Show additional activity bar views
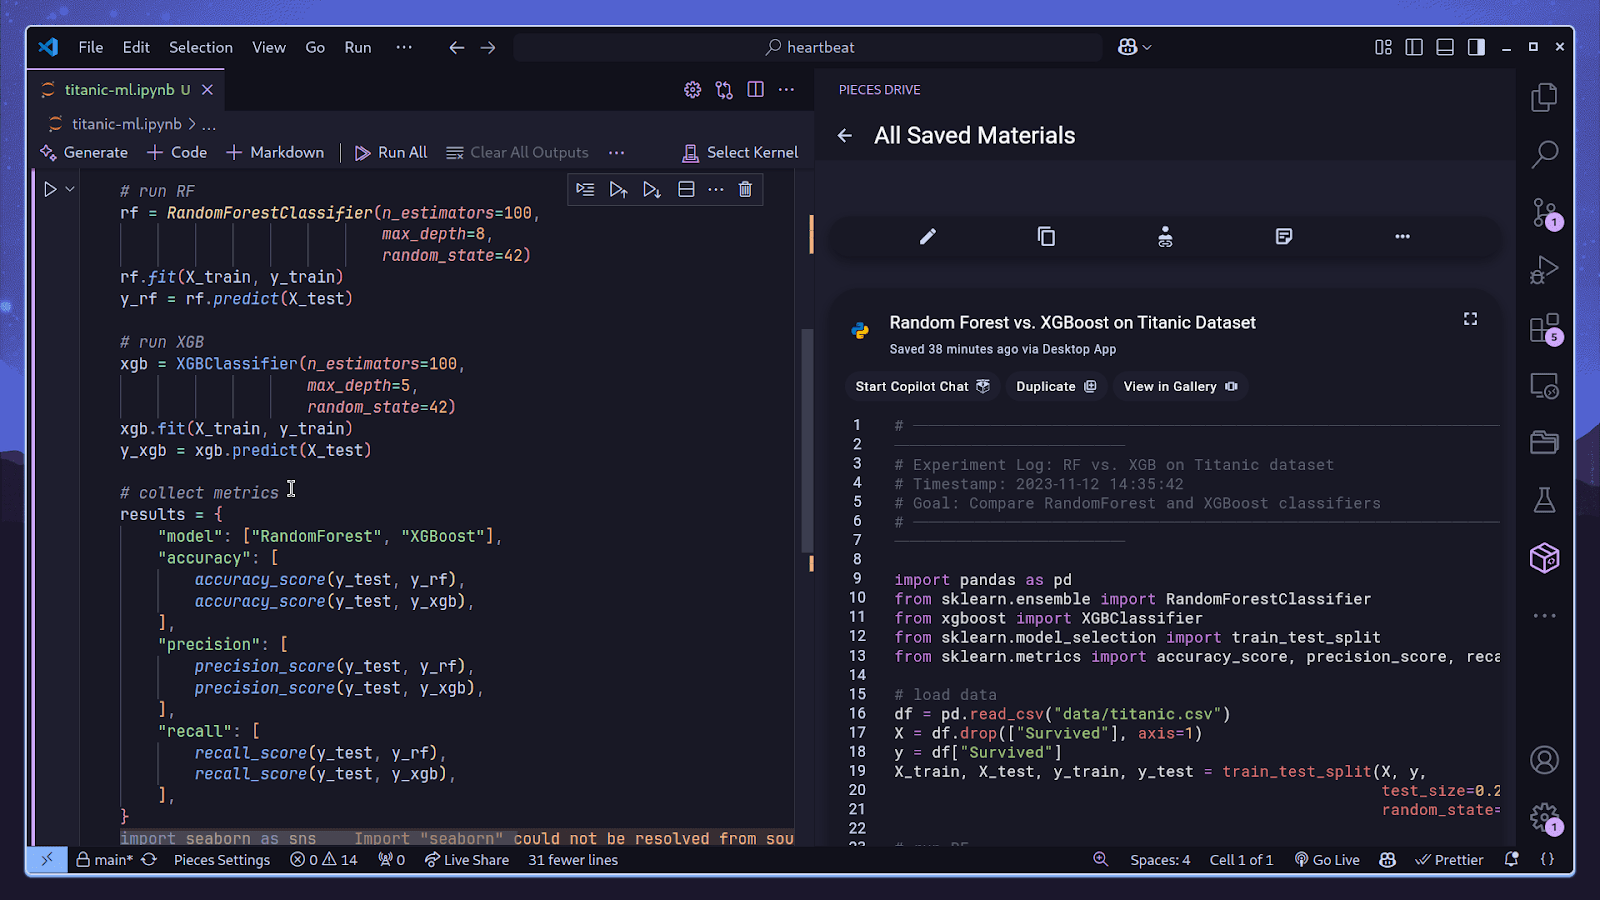Image resolution: width=1600 pixels, height=900 pixels. click(x=1544, y=616)
